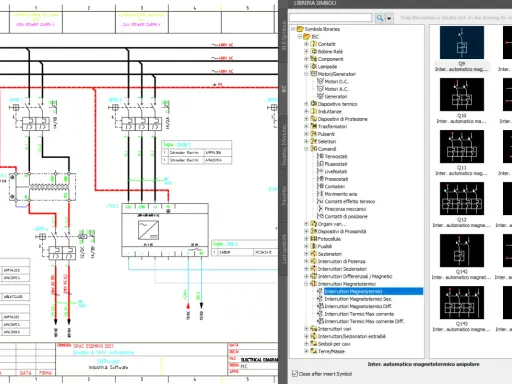Click the Pulsanti category icon
The image size is (512, 384).
(x=313, y=134)
